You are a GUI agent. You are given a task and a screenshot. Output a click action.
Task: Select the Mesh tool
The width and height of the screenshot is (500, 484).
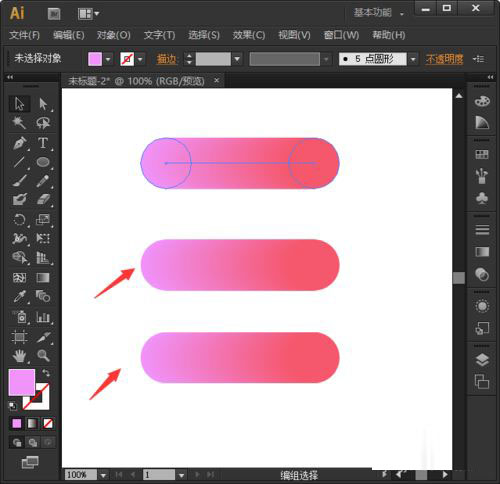[20, 277]
